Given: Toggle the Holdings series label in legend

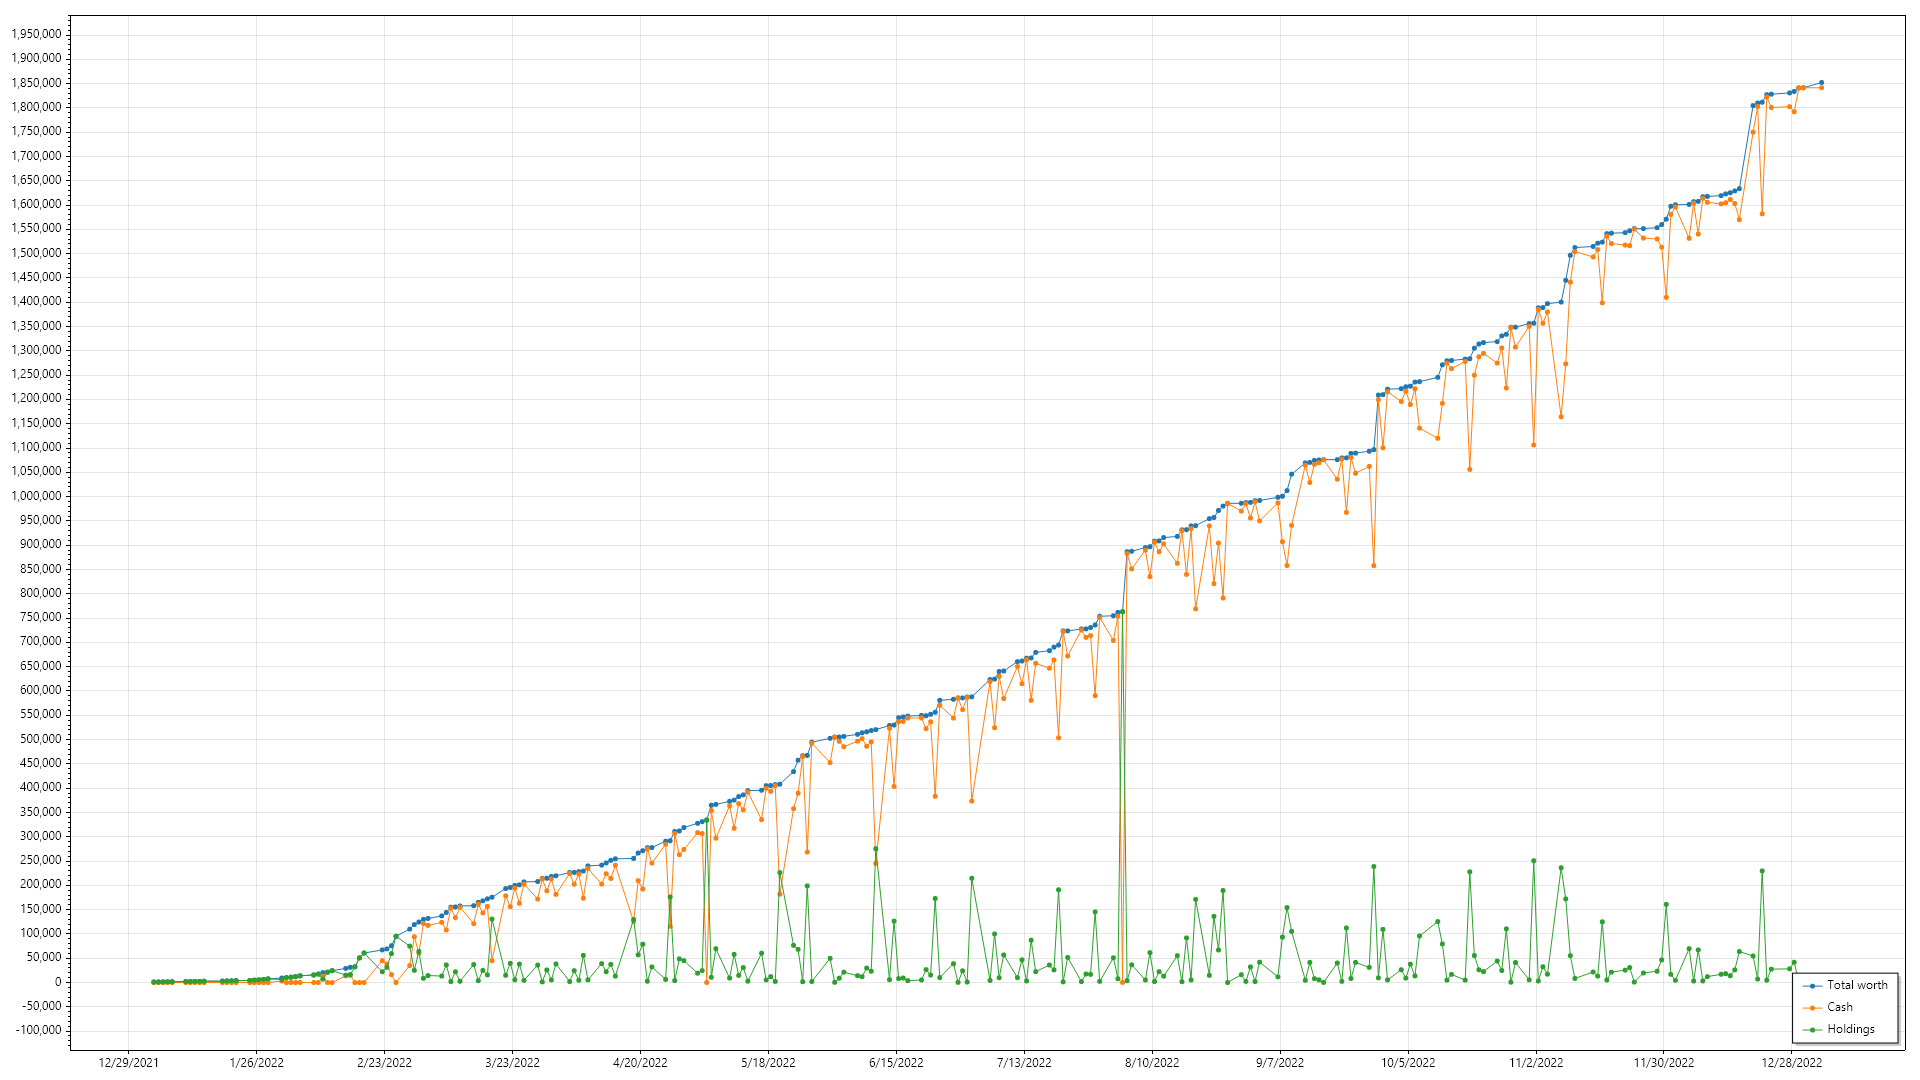Looking at the screenshot, I should (1850, 1029).
